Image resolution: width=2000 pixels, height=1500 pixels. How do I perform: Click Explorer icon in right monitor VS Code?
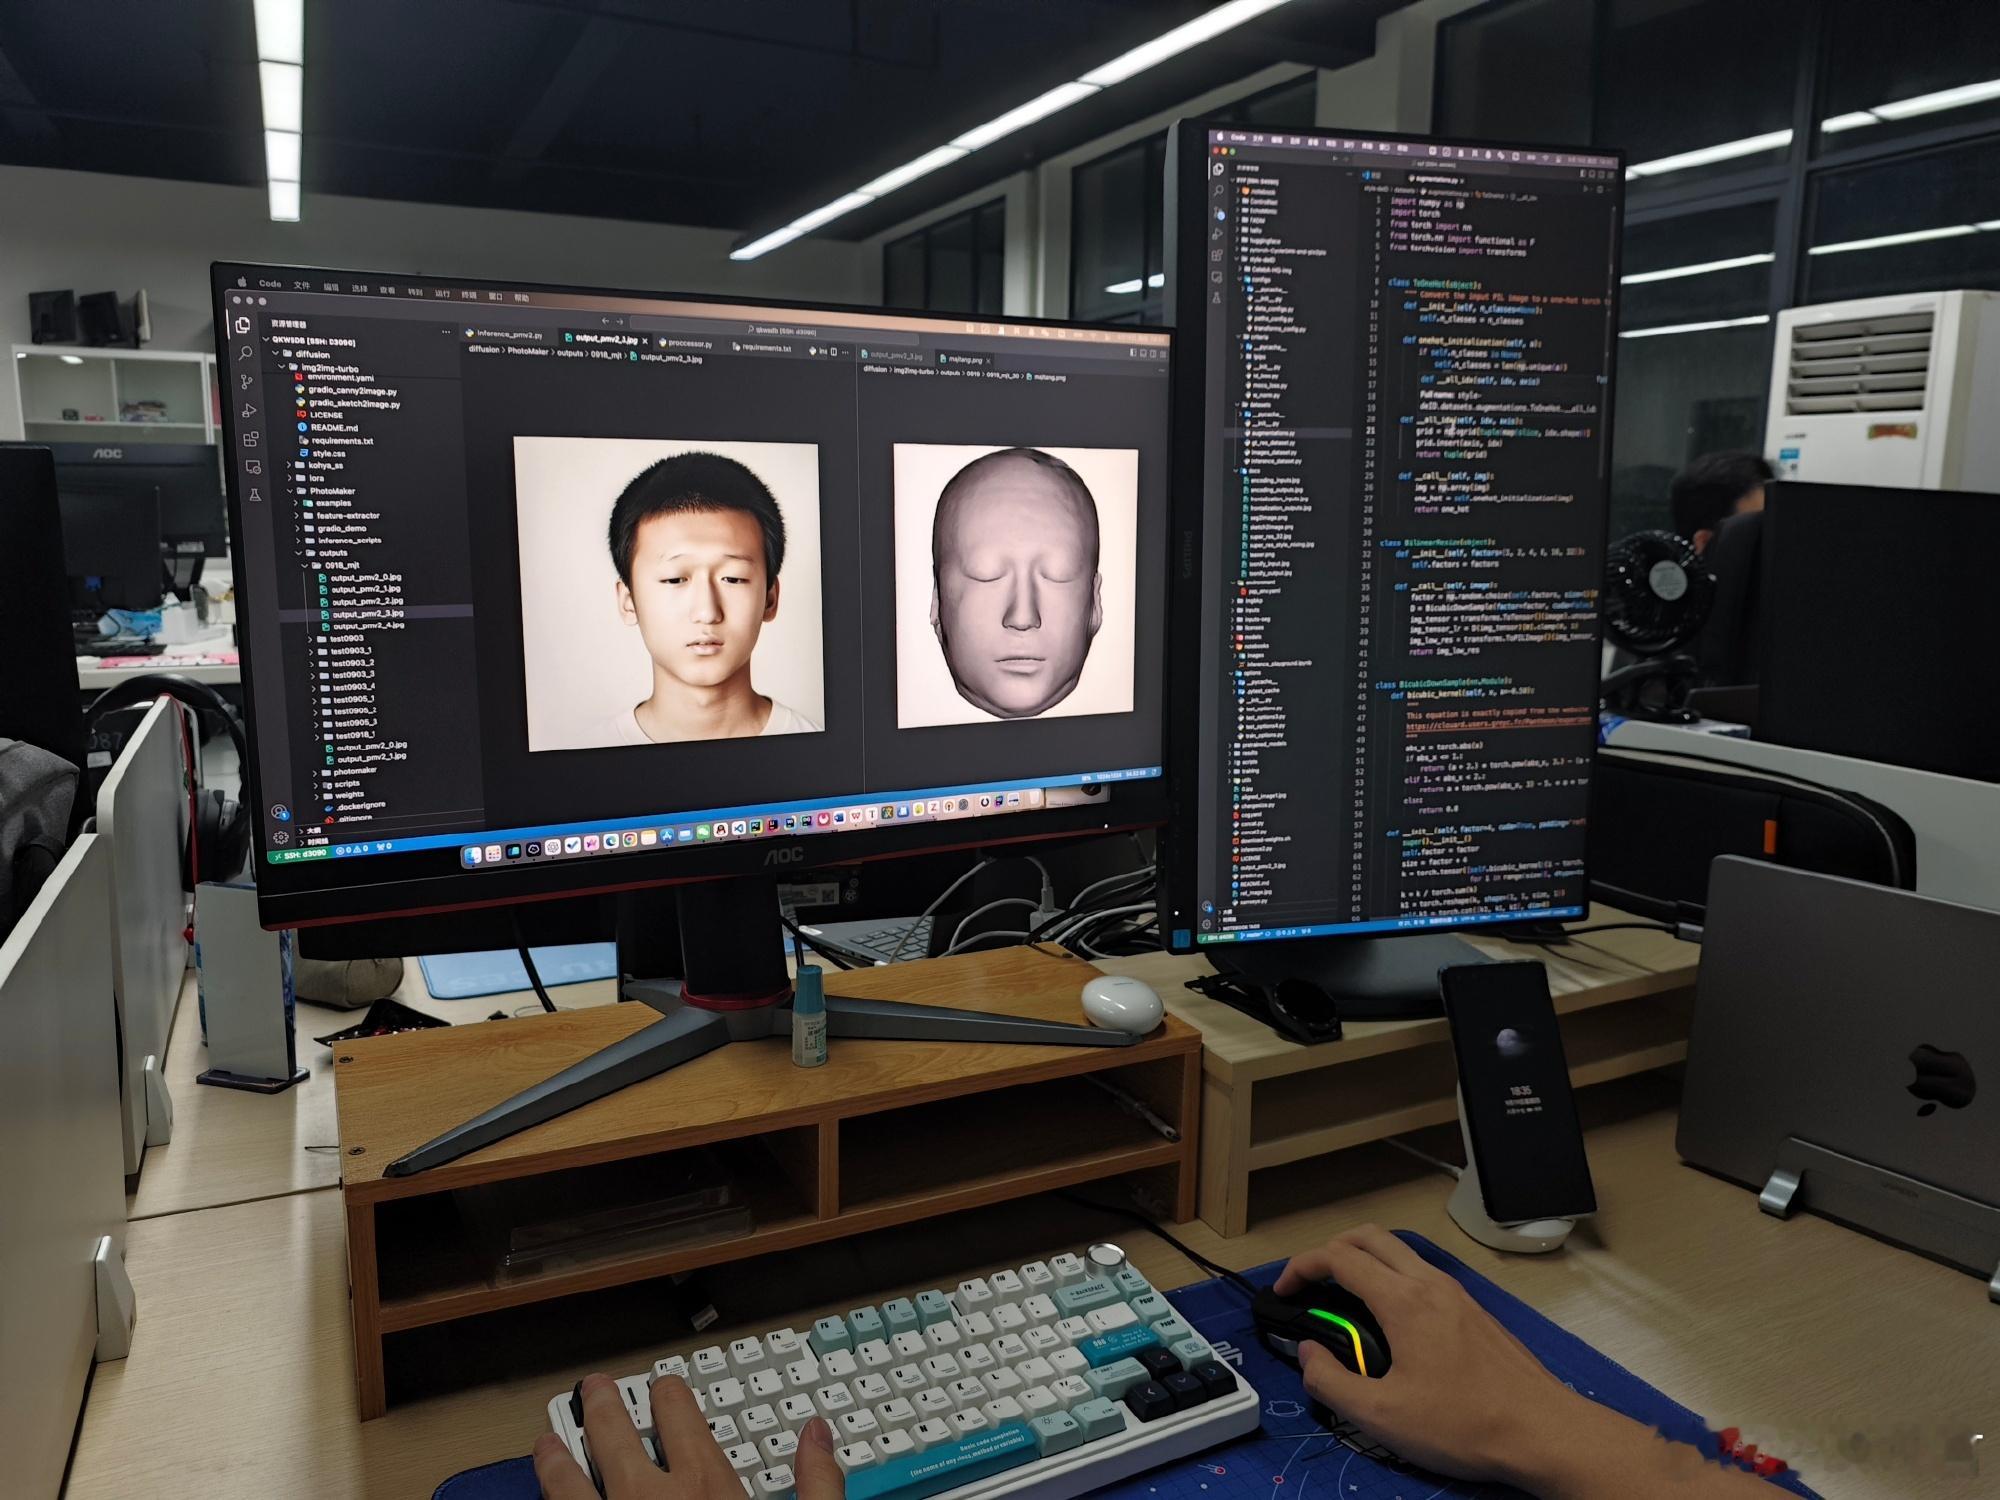point(1218,169)
